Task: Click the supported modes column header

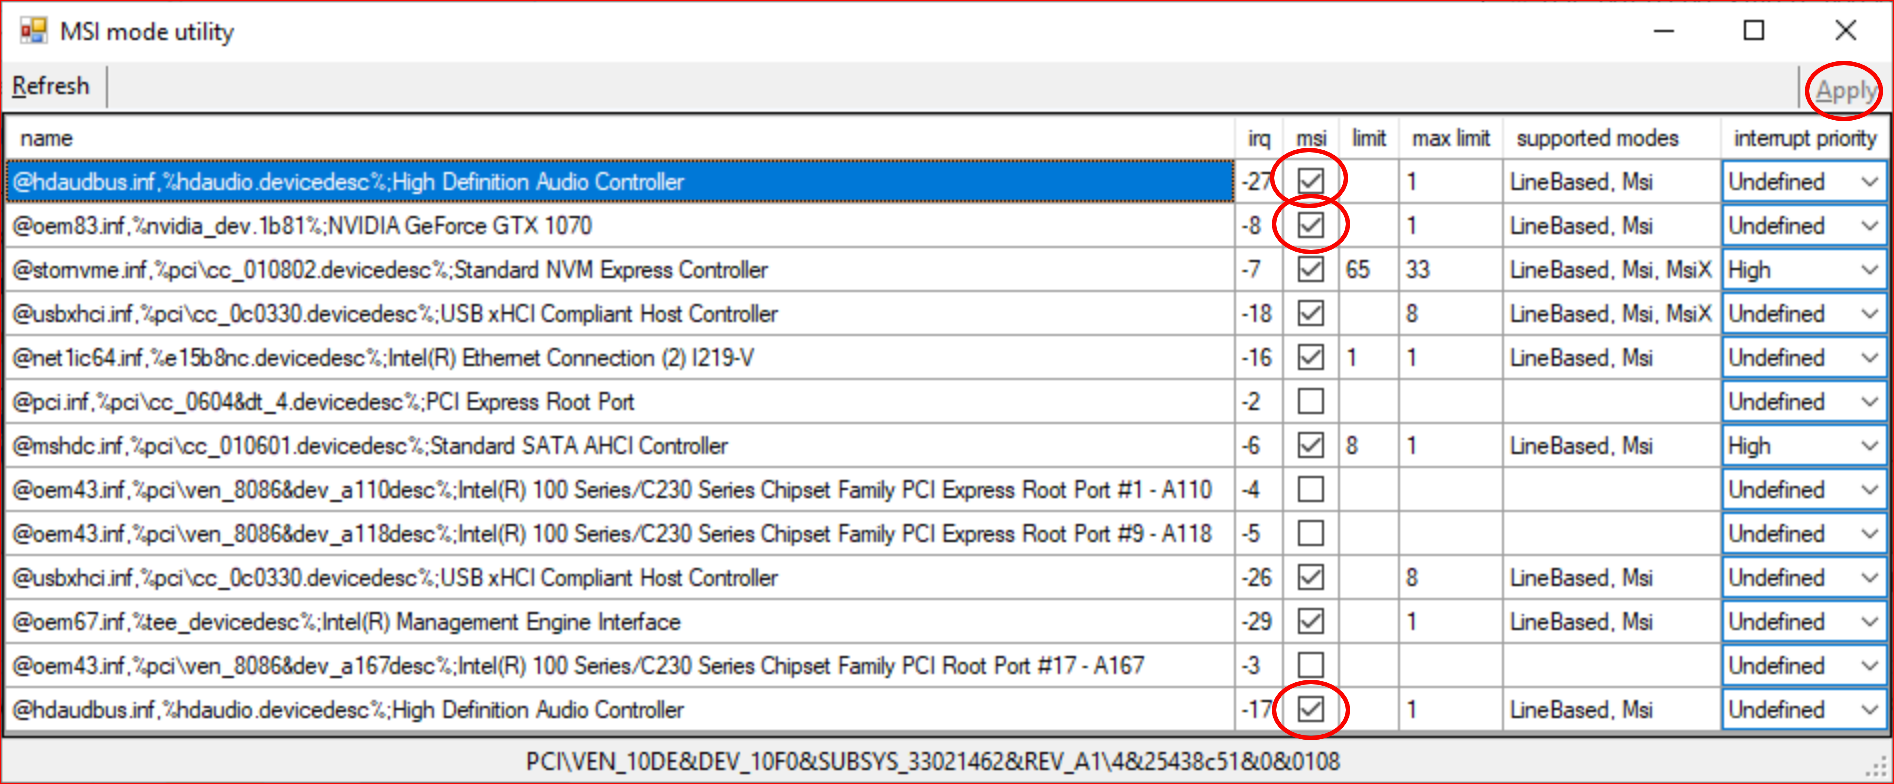Action: (1611, 138)
